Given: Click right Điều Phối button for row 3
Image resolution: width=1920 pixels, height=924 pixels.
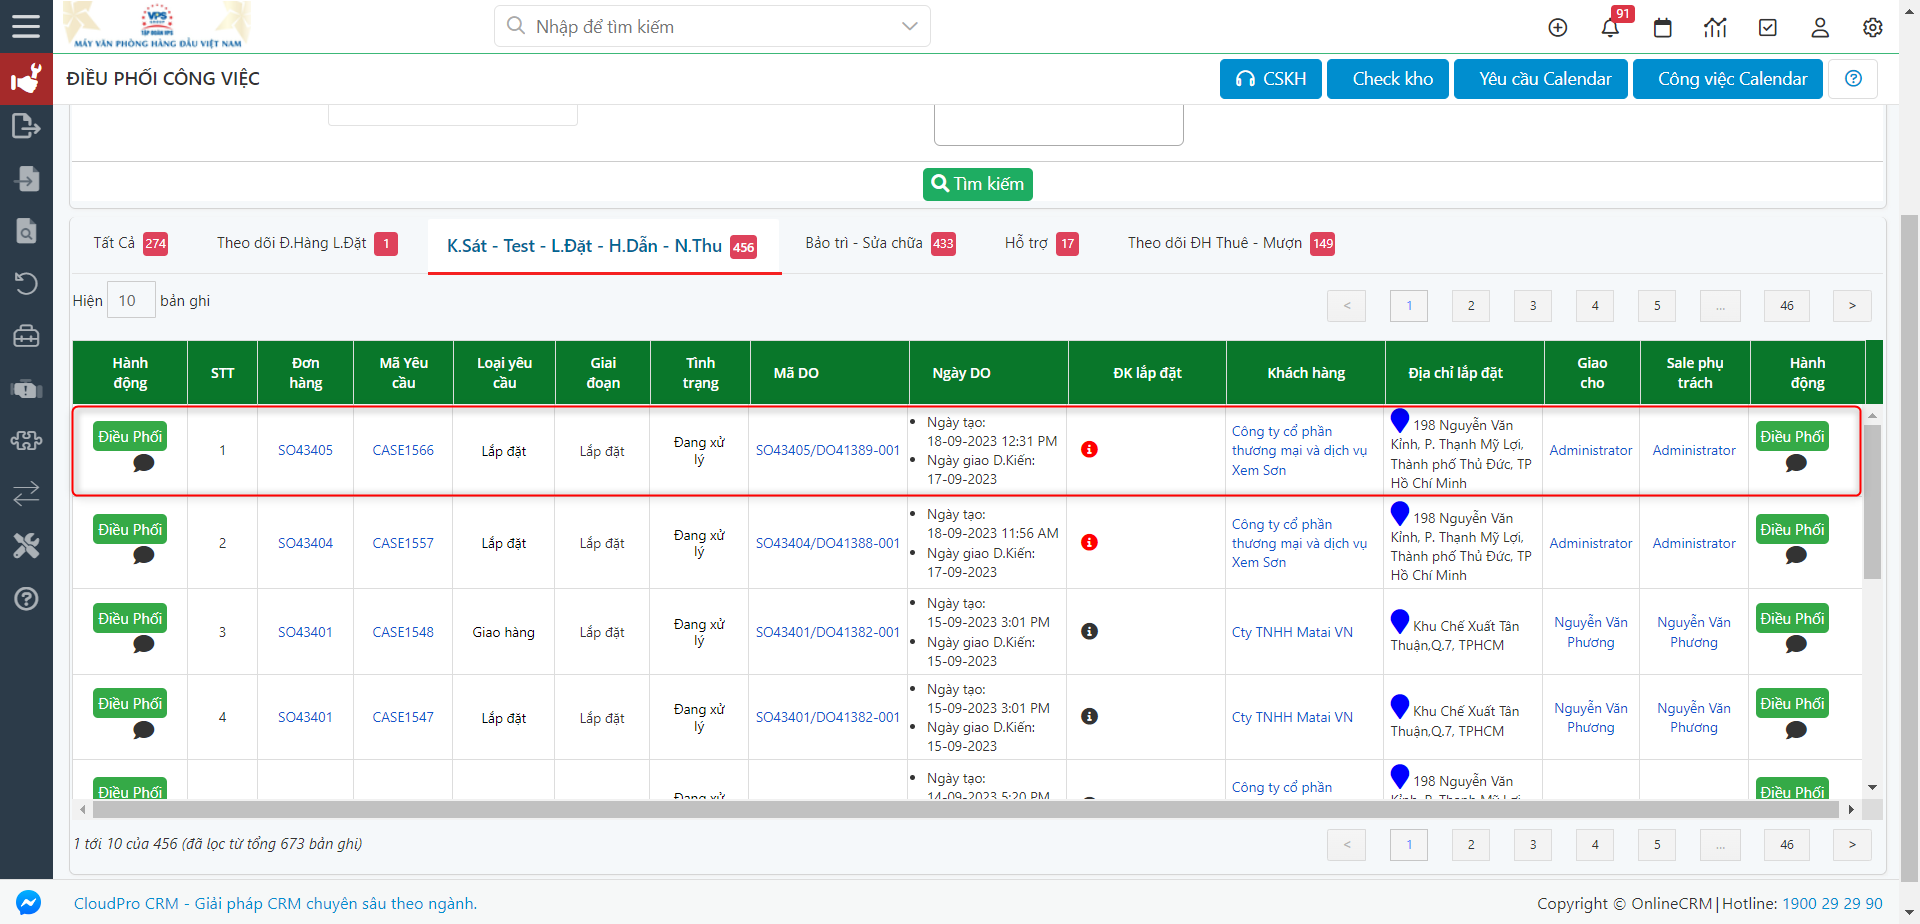Looking at the screenshot, I should click(x=1792, y=619).
